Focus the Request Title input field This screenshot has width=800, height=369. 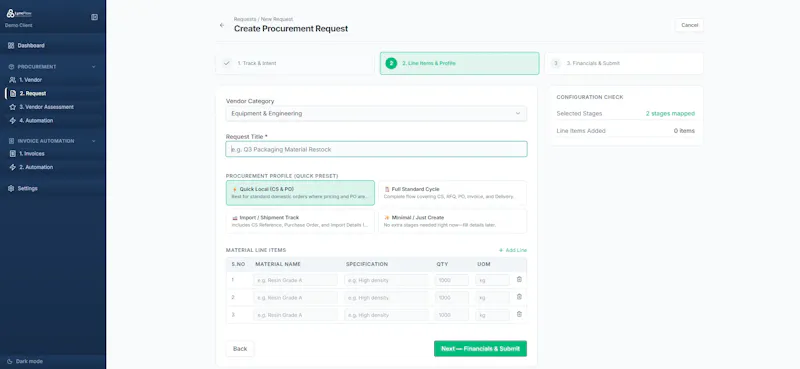tap(376, 149)
